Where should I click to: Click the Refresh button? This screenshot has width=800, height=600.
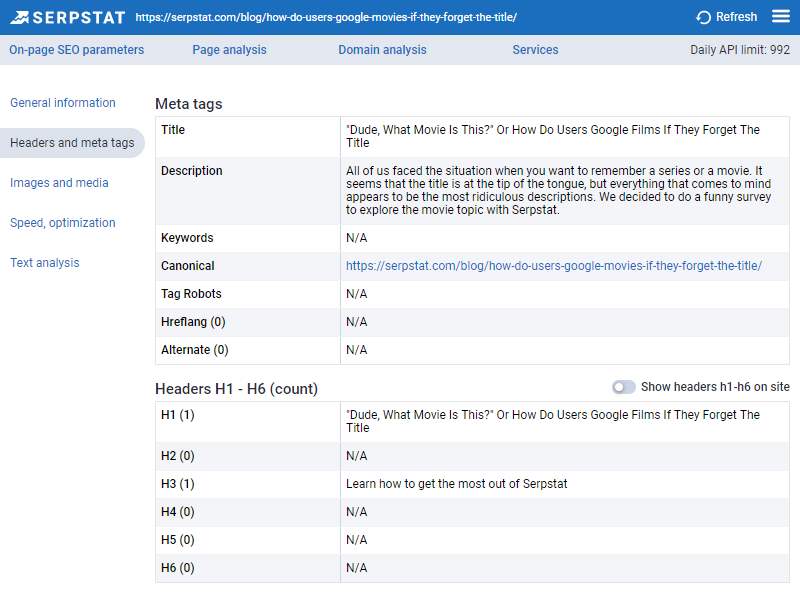coord(727,17)
